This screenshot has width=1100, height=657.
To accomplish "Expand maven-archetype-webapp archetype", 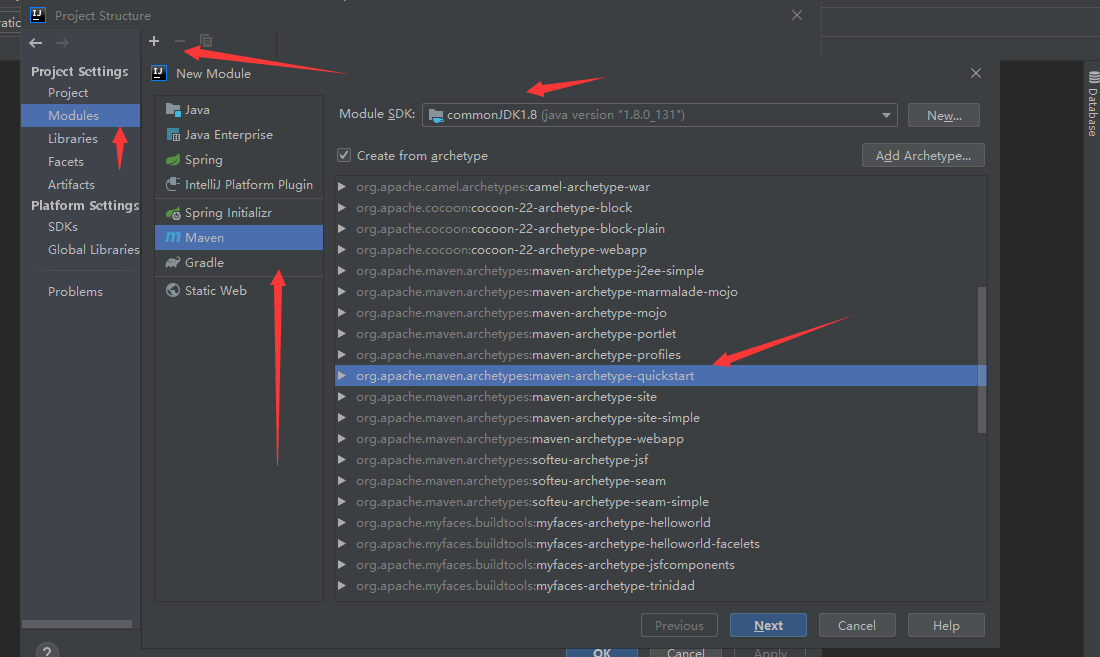I will coord(342,439).
